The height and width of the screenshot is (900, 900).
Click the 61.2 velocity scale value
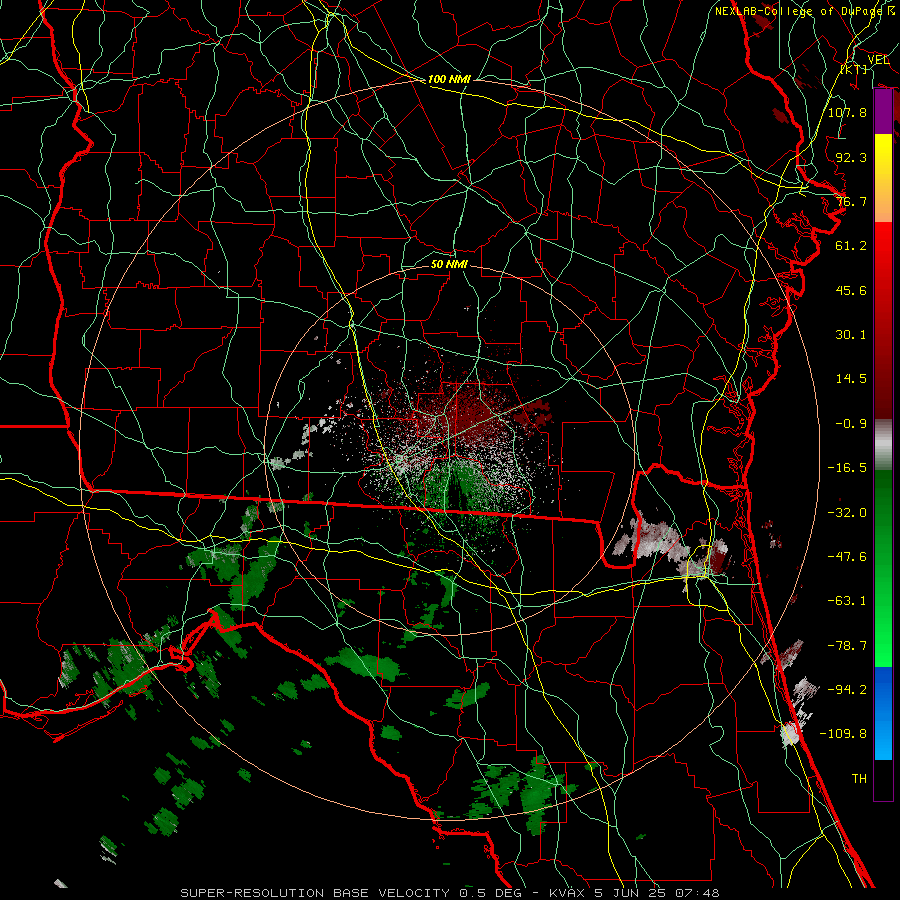coord(851,246)
